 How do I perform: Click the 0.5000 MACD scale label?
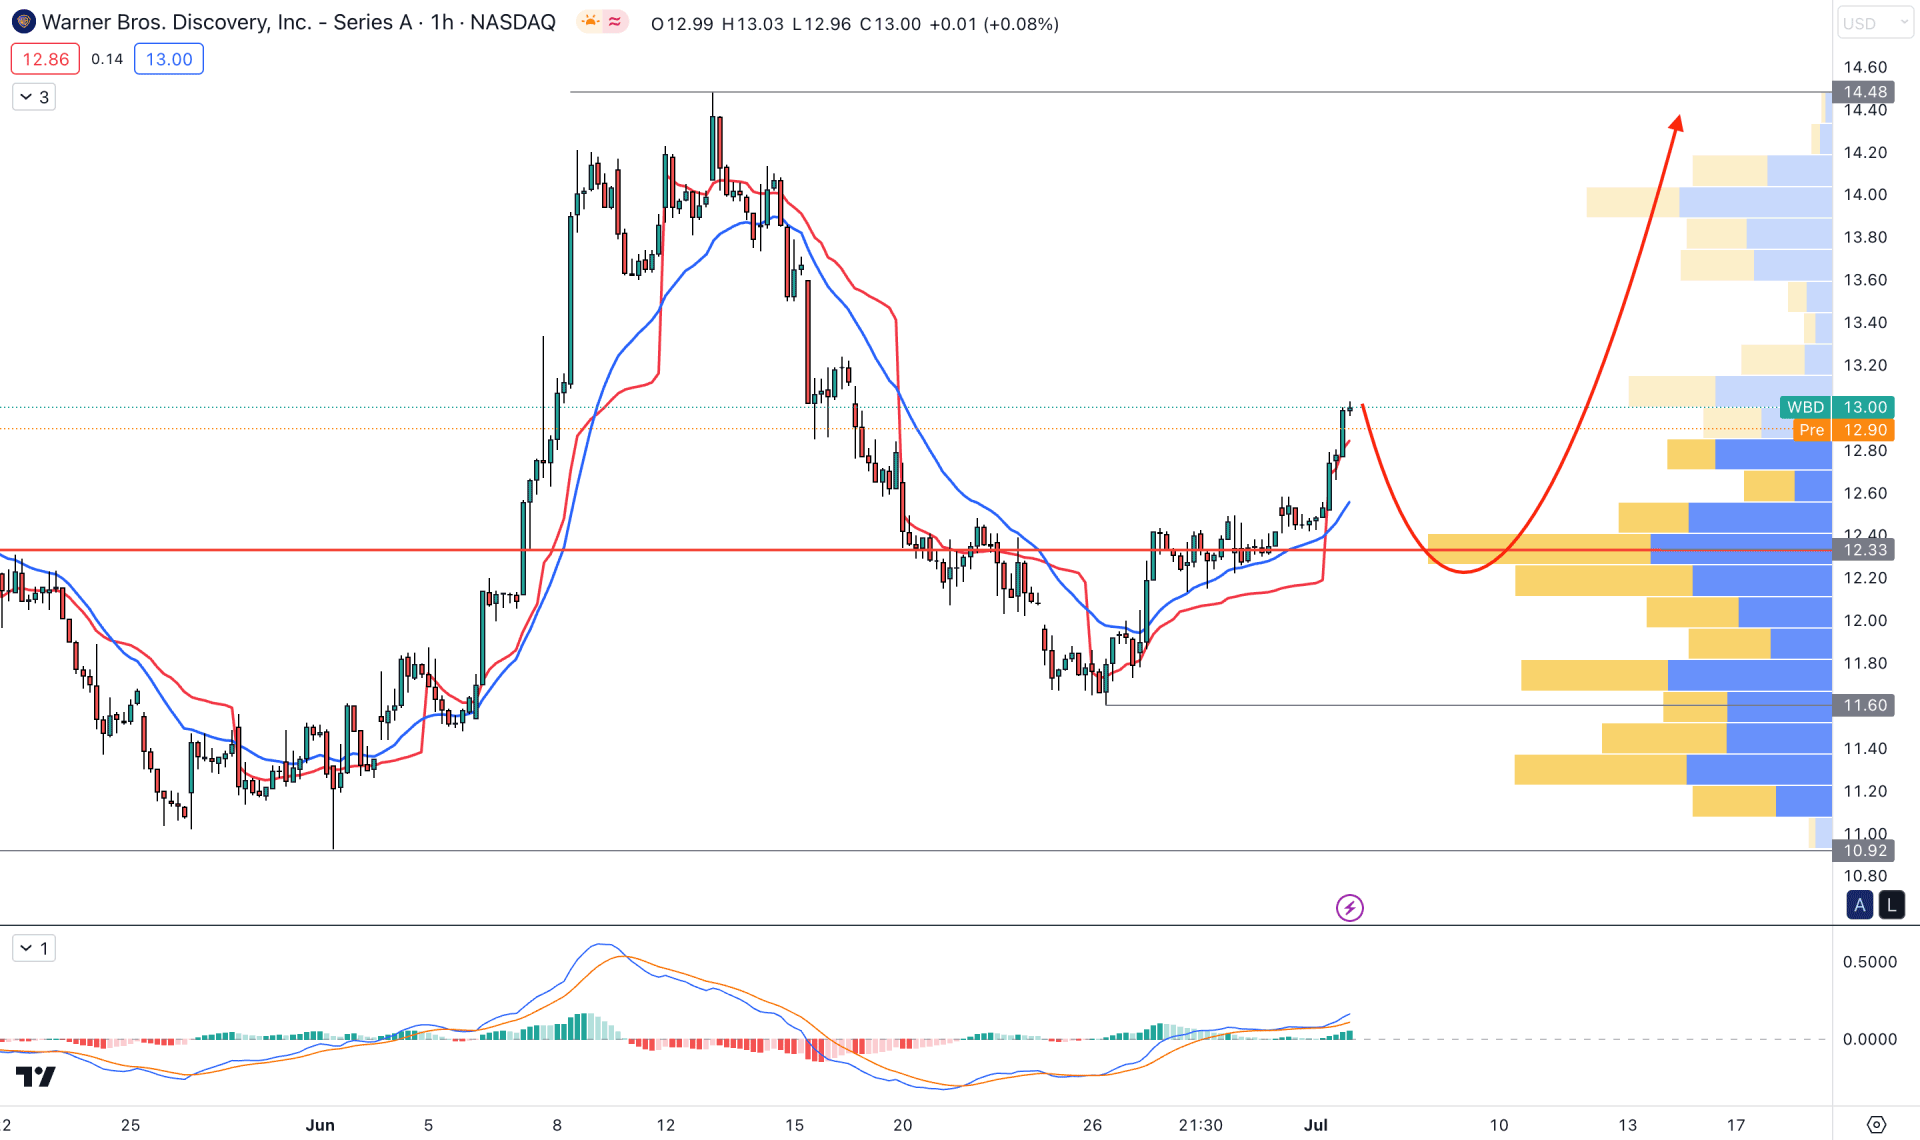[1870, 962]
